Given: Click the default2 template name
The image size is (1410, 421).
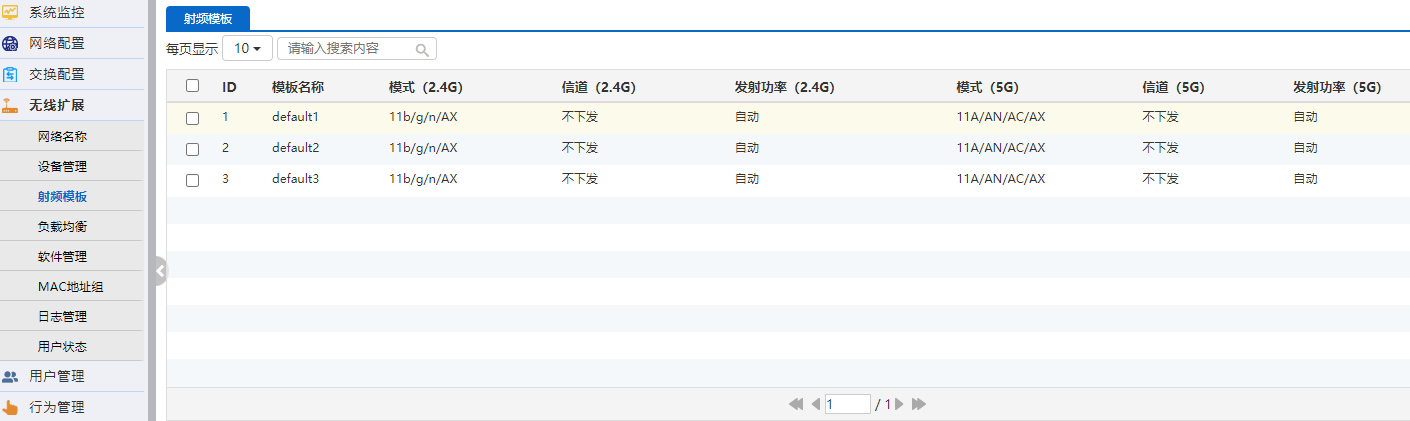Looking at the screenshot, I should click(296, 148).
